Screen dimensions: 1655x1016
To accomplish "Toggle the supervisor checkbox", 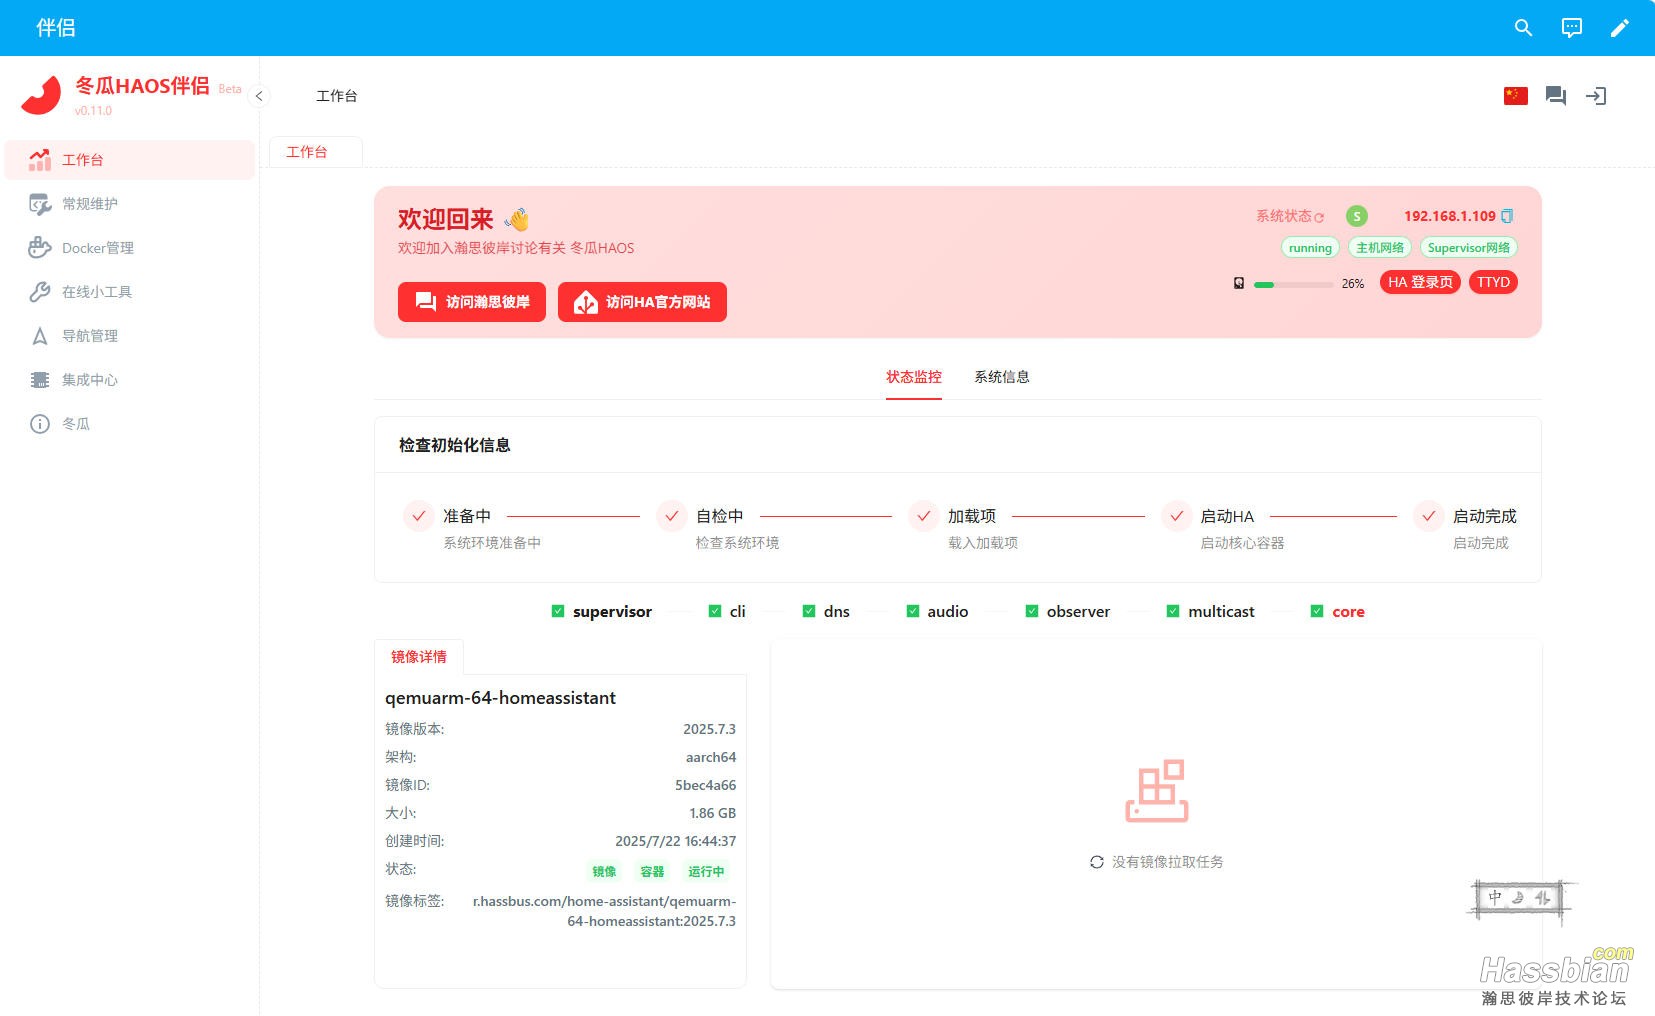I will coord(558,611).
